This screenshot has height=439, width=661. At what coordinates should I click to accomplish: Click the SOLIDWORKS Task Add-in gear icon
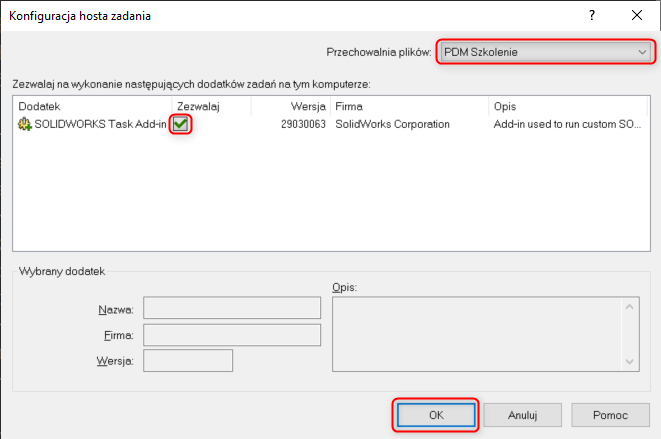pos(24,124)
